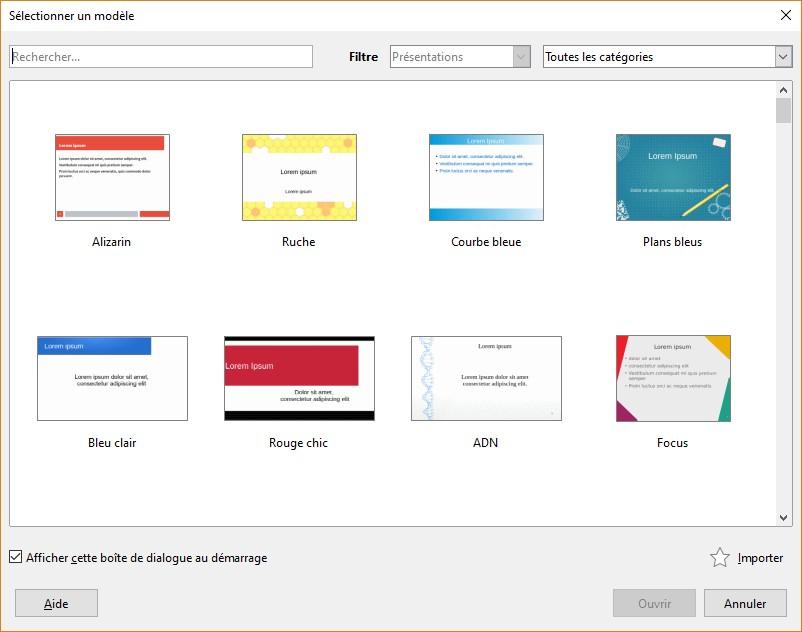Open the Toutes les catégories dropdown
Screen dimensions: 802x632
point(667,57)
